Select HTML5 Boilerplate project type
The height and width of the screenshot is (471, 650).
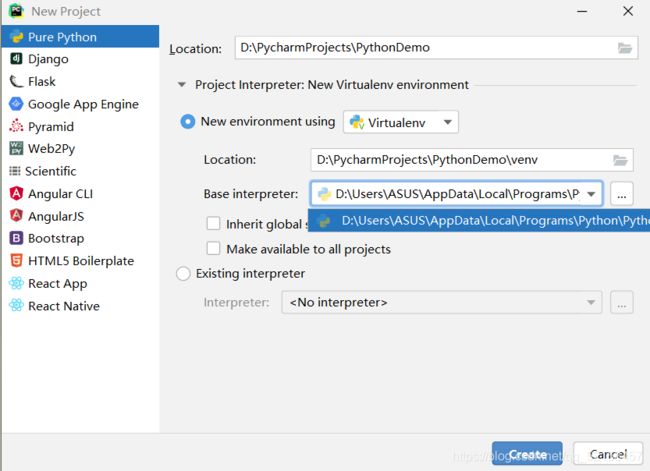coord(81,261)
